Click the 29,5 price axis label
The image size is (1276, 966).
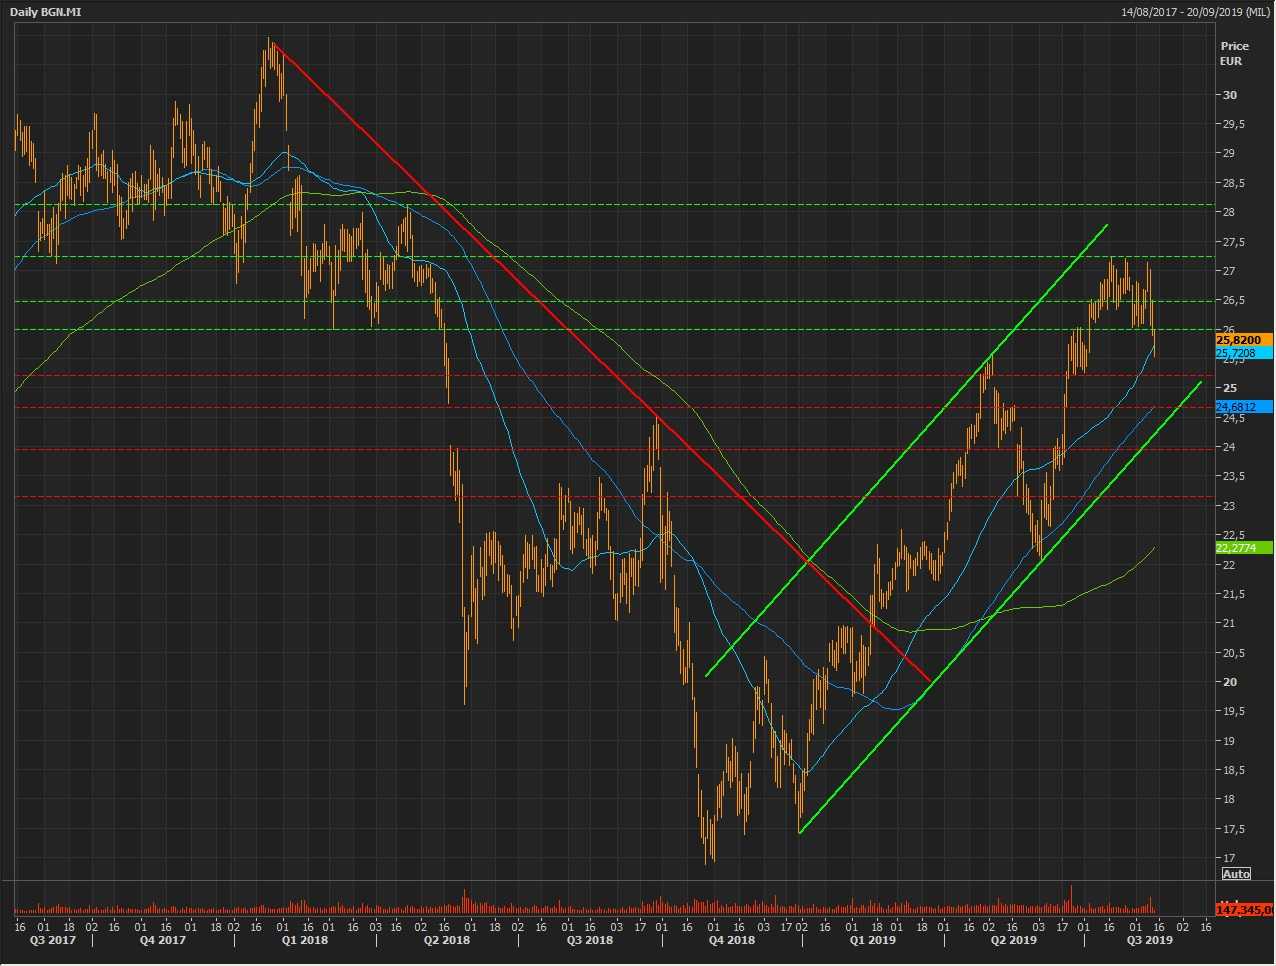tap(1233, 124)
